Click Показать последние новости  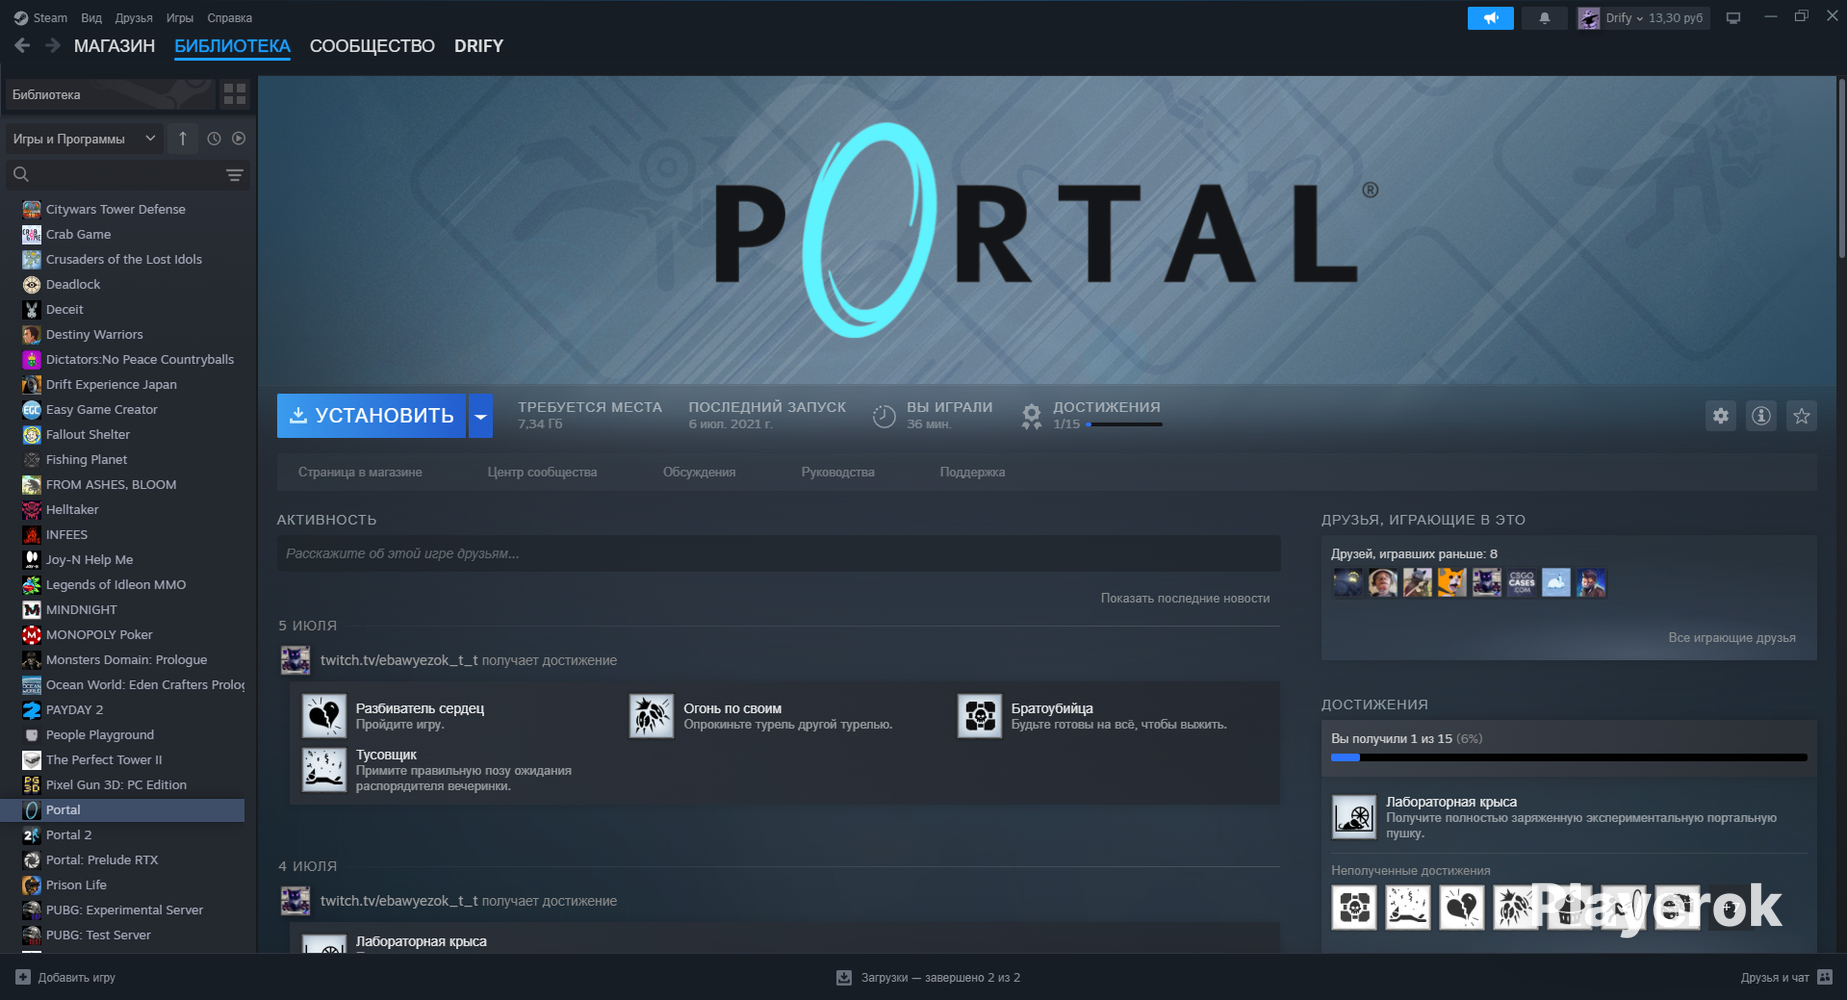(1185, 598)
